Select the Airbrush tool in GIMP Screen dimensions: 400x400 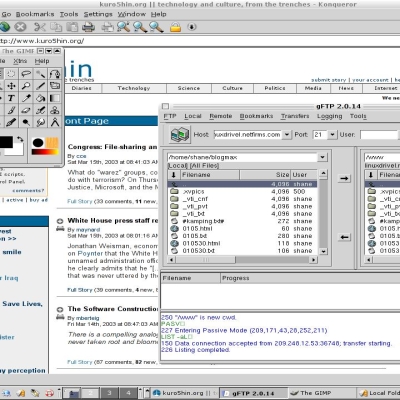point(41,110)
